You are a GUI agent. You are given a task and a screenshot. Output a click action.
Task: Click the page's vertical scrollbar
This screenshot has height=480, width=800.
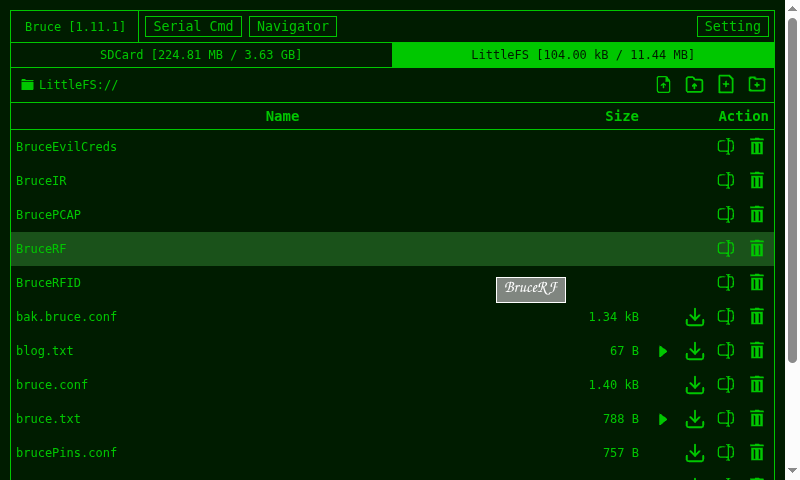[792, 190]
